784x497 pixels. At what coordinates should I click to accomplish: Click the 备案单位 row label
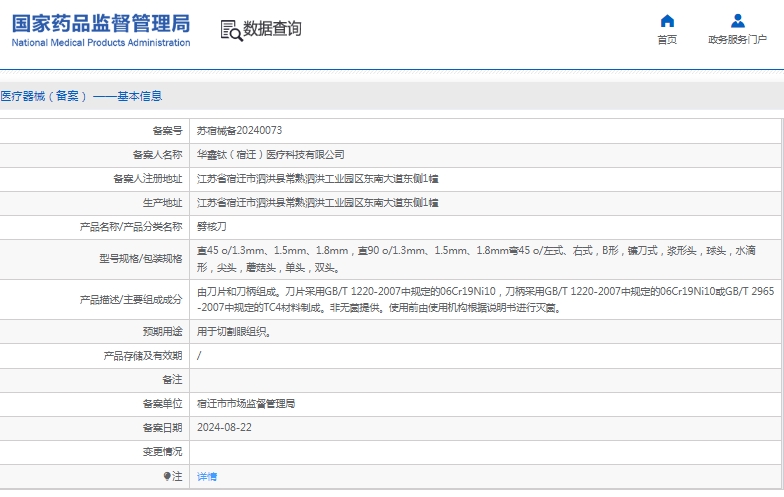tap(162, 404)
